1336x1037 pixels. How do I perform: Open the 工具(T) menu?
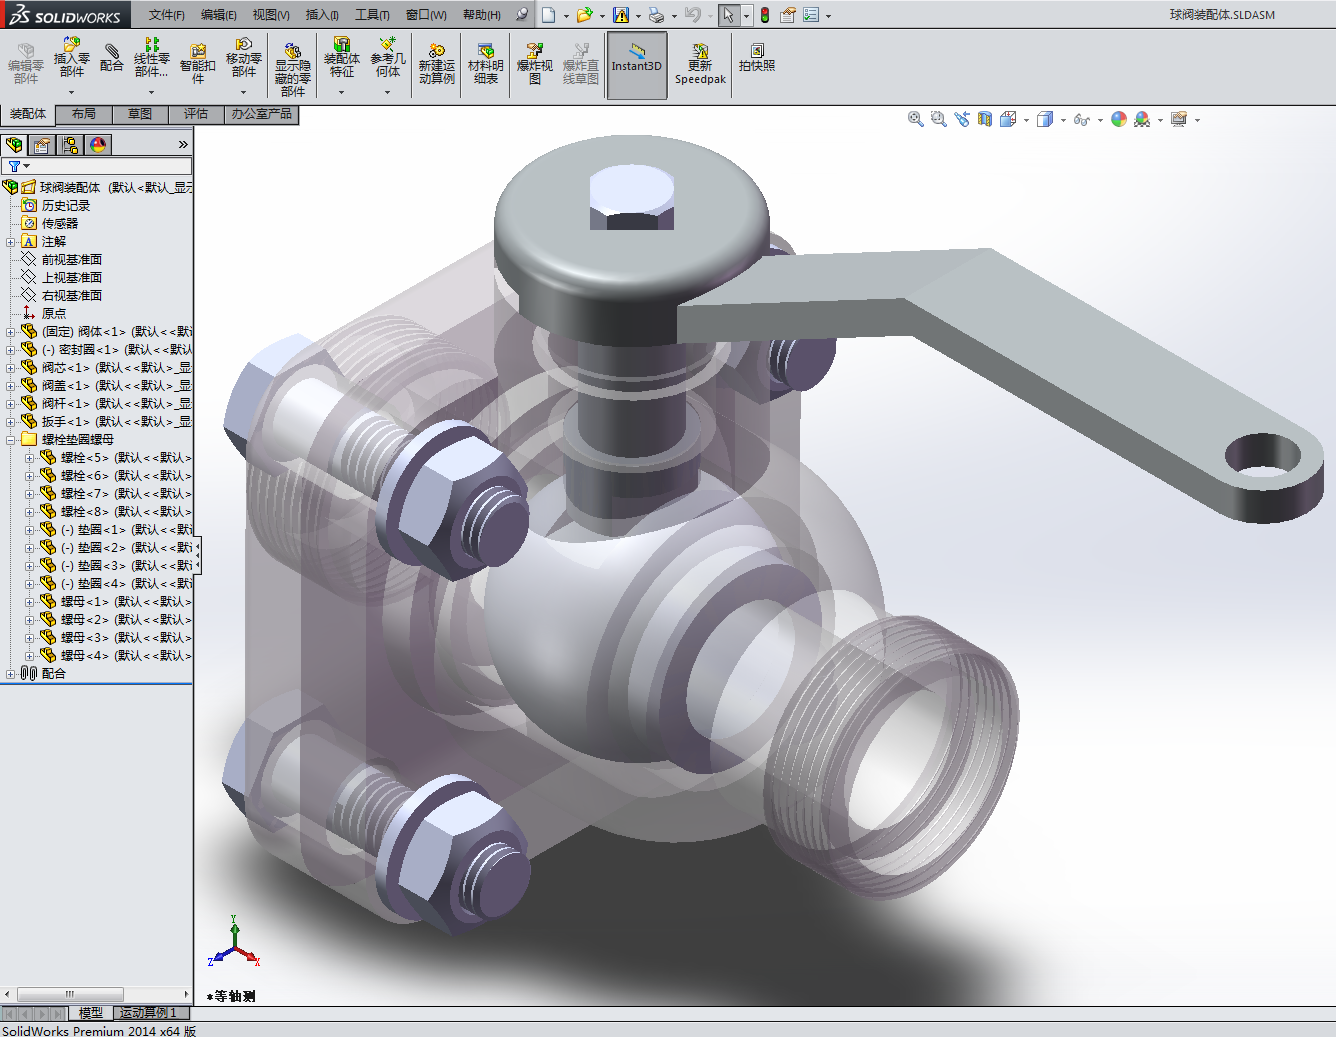(372, 15)
